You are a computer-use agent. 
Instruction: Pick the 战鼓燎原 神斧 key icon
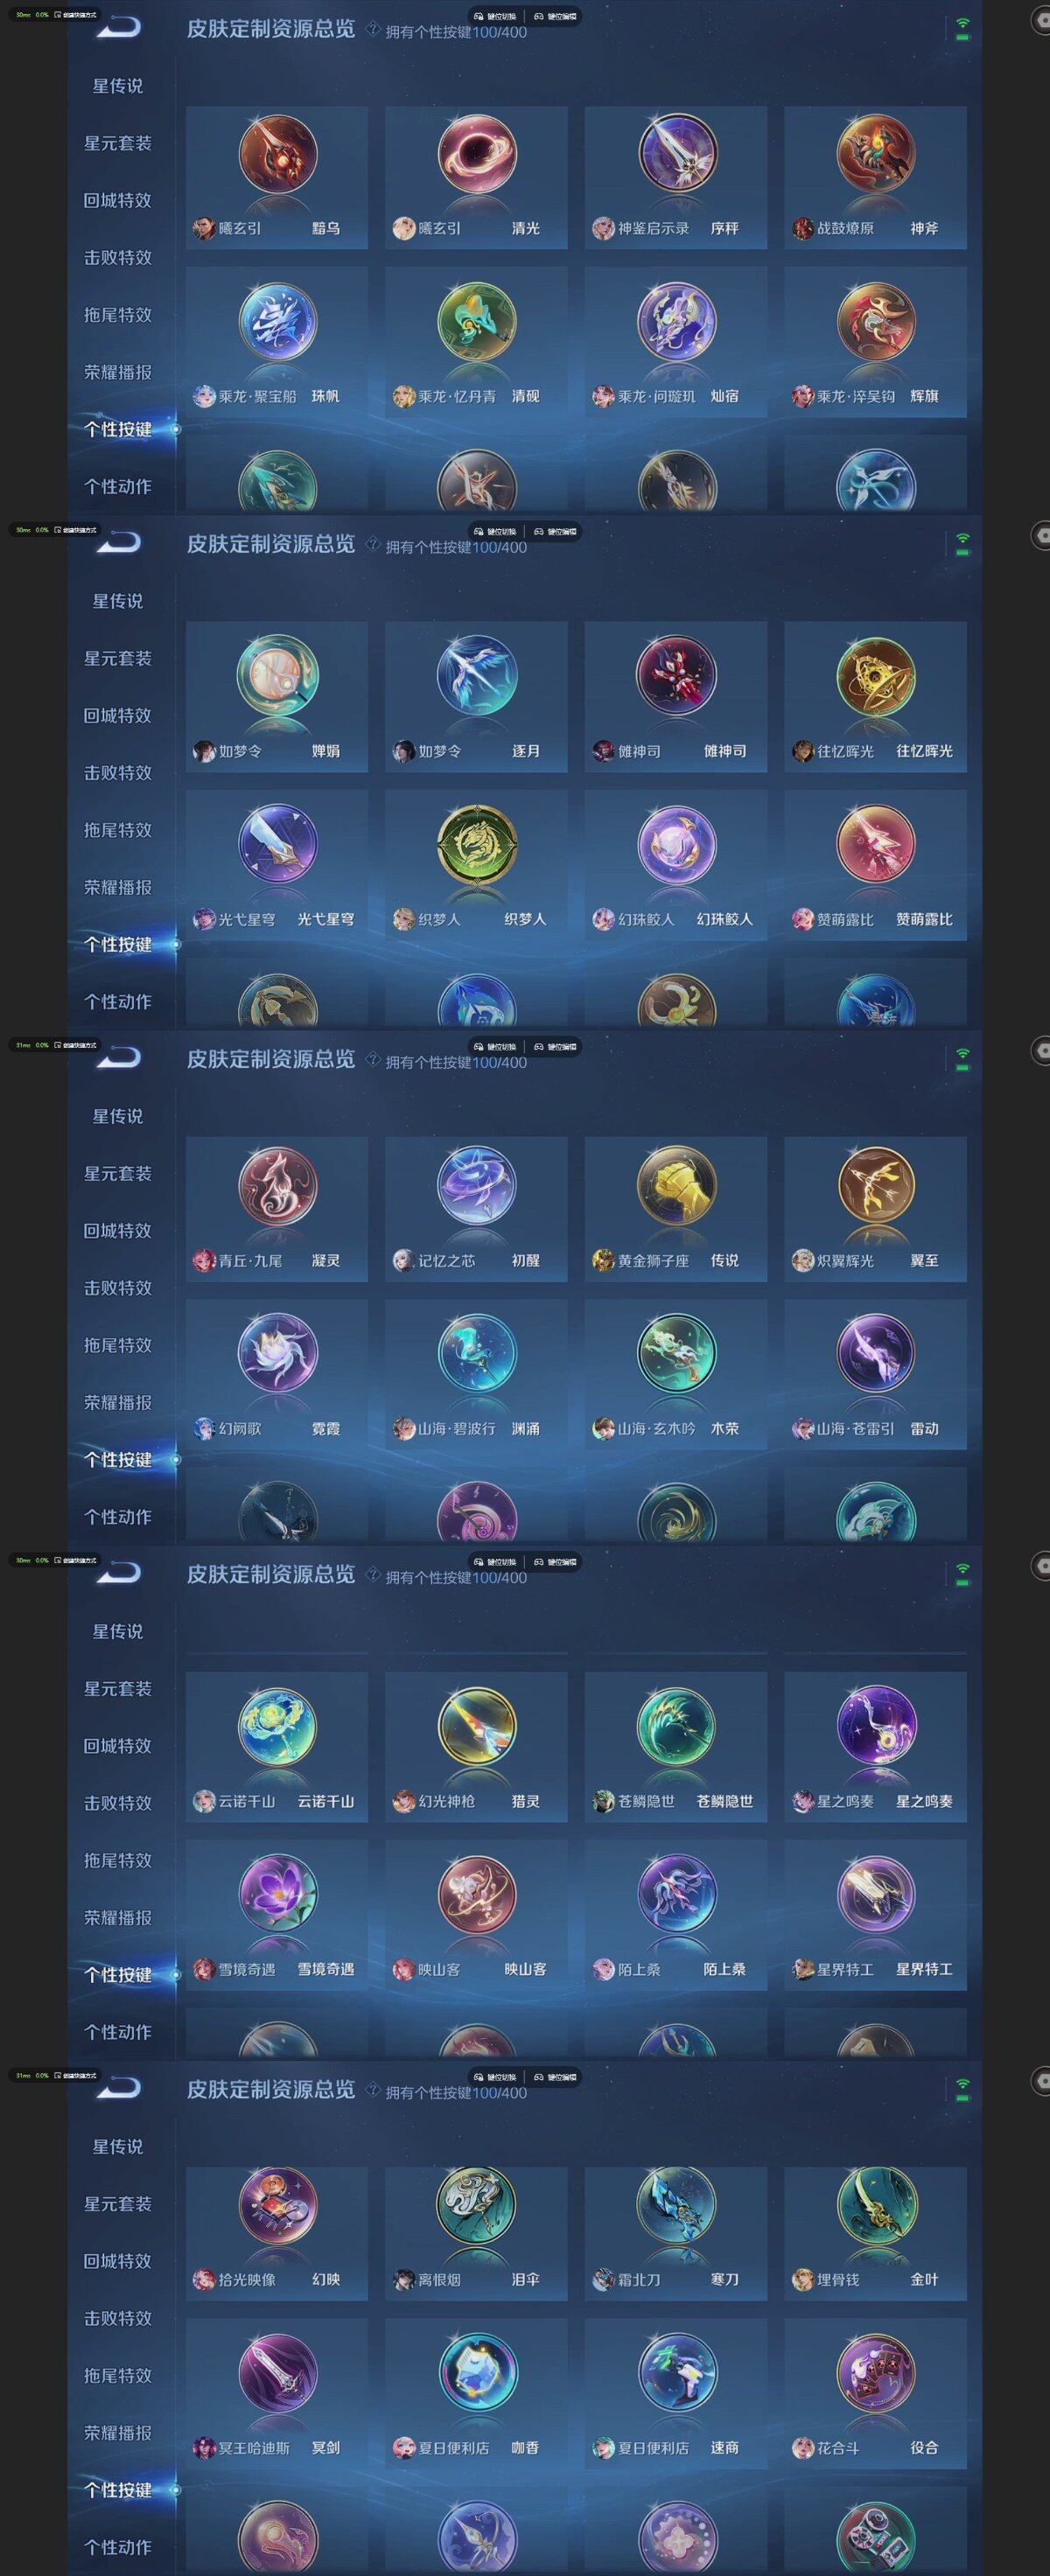pos(876,155)
